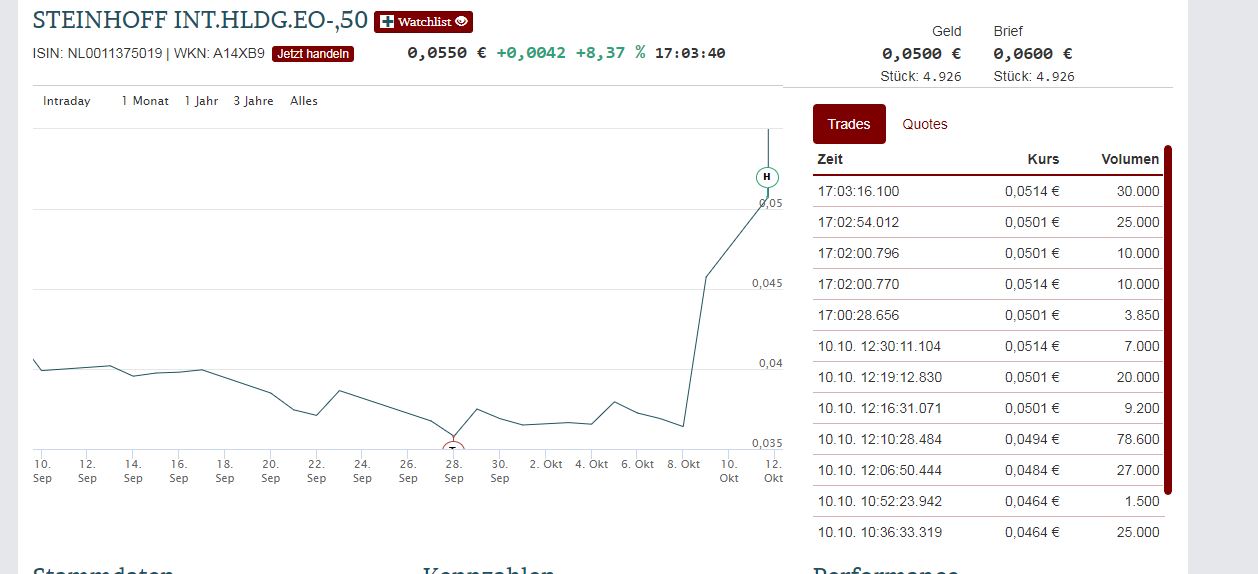Click the 20. Sep axis label

(x=270, y=471)
